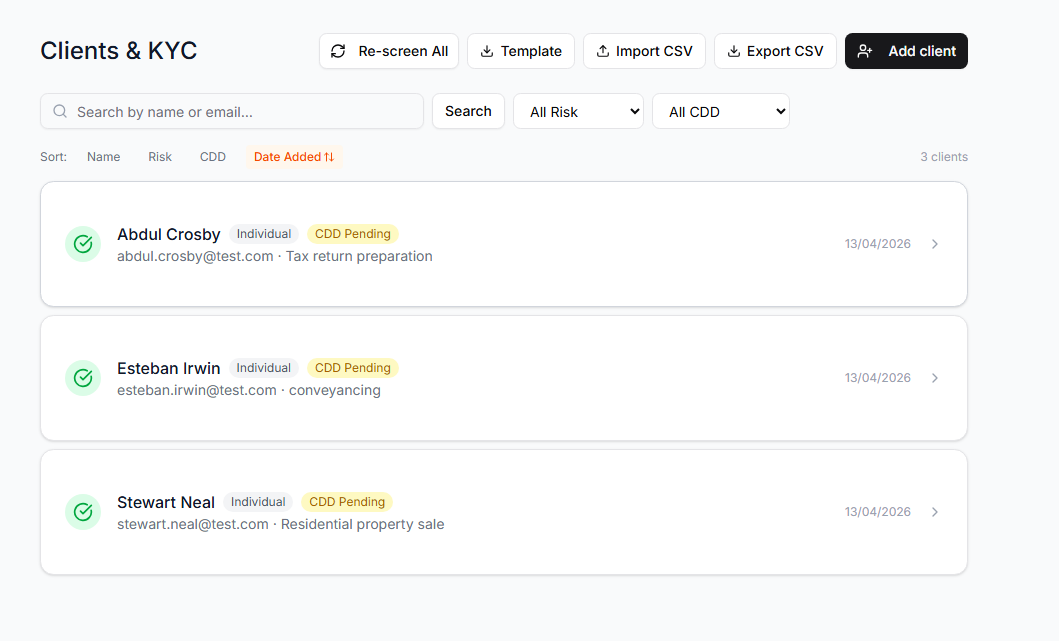Open the All Risk dropdown
1059x641 pixels.
coord(578,111)
